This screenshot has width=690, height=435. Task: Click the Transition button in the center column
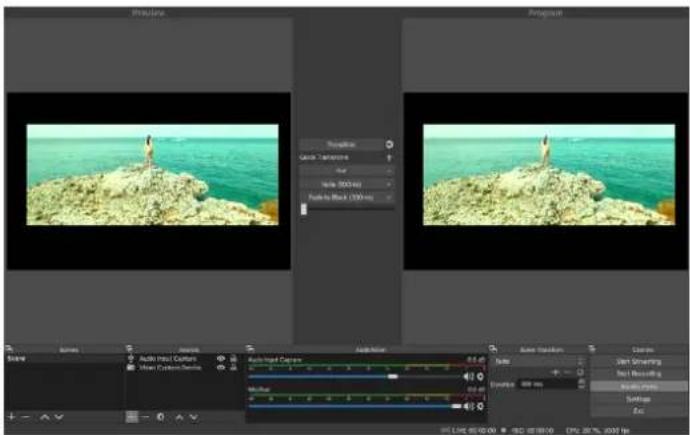pyautogui.click(x=341, y=144)
